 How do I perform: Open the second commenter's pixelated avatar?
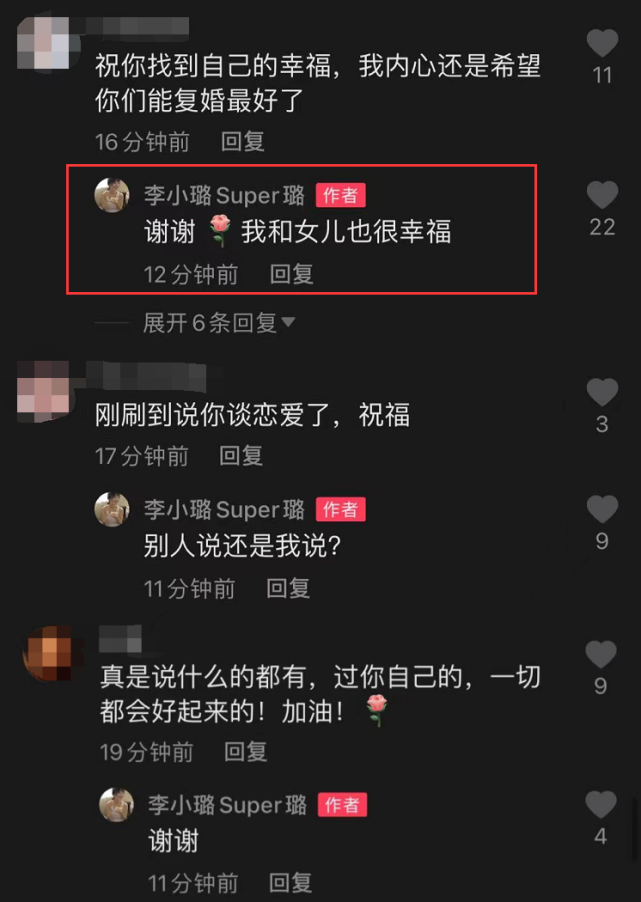(x=44, y=392)
